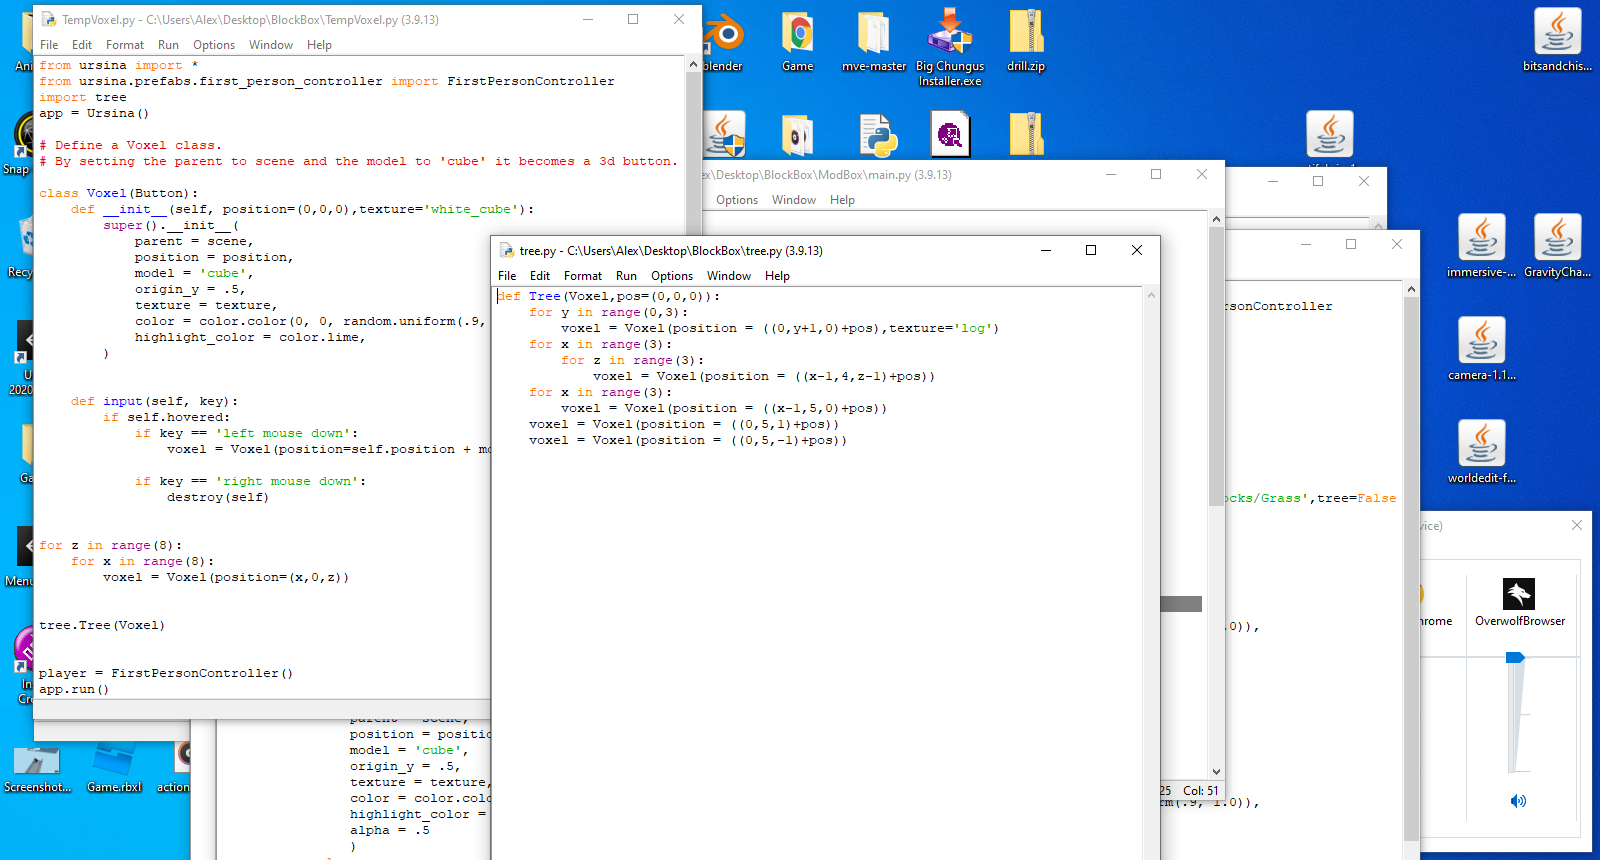
Task: Open the Blender desktop shortcut
Action: pyautogui.click(x=724, y=40)
